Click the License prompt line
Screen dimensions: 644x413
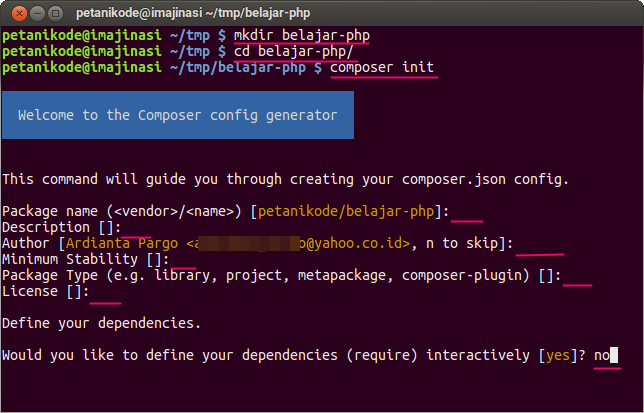click(x=45, y=291)
